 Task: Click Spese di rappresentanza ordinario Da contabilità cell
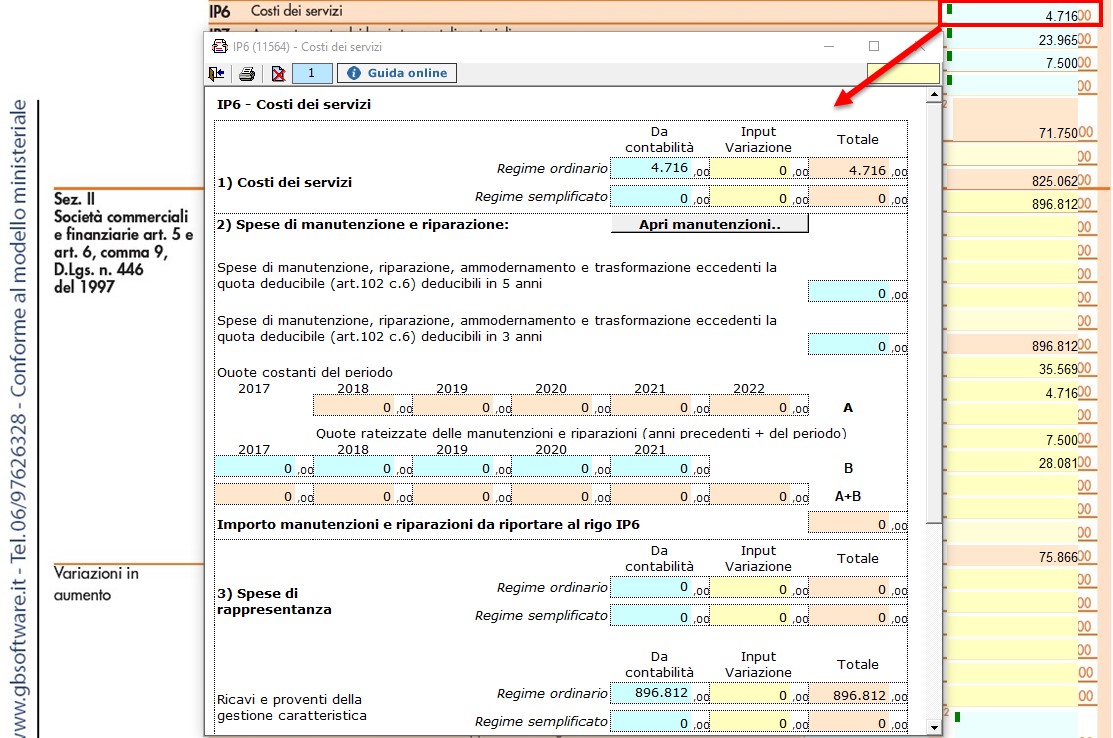pos(659,588)
